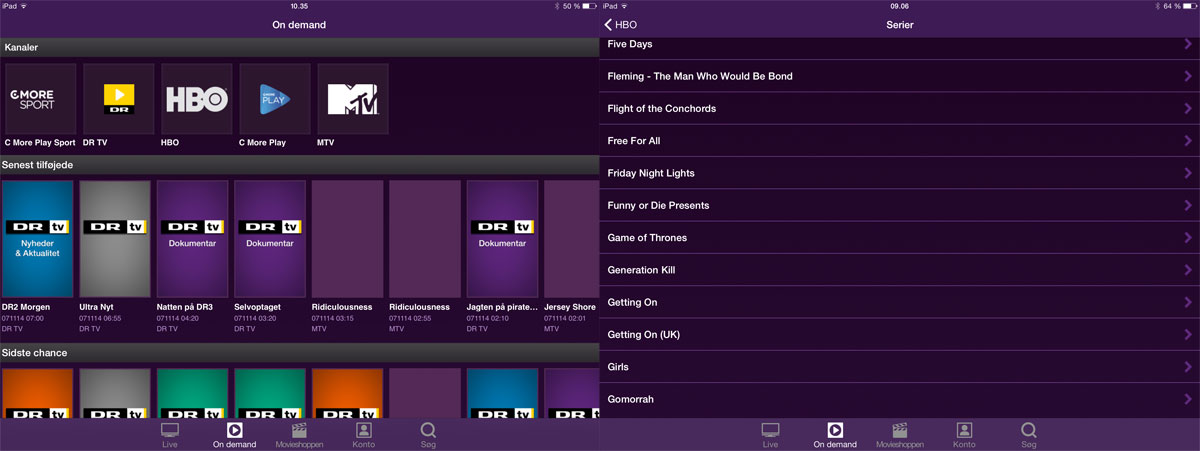Open Selvoptaget thumbnail
Screen dimensions: 1200x451
tap(270, 239)
